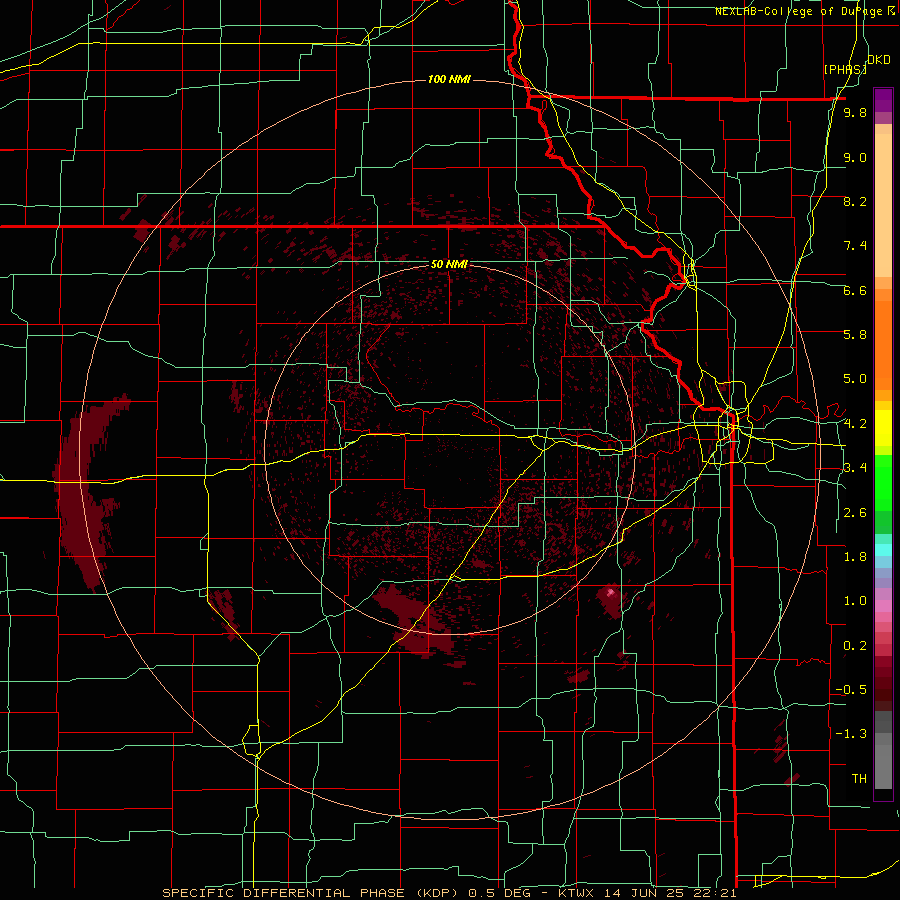Select the 9.0 value on the color scale

(x=855, y=157)
